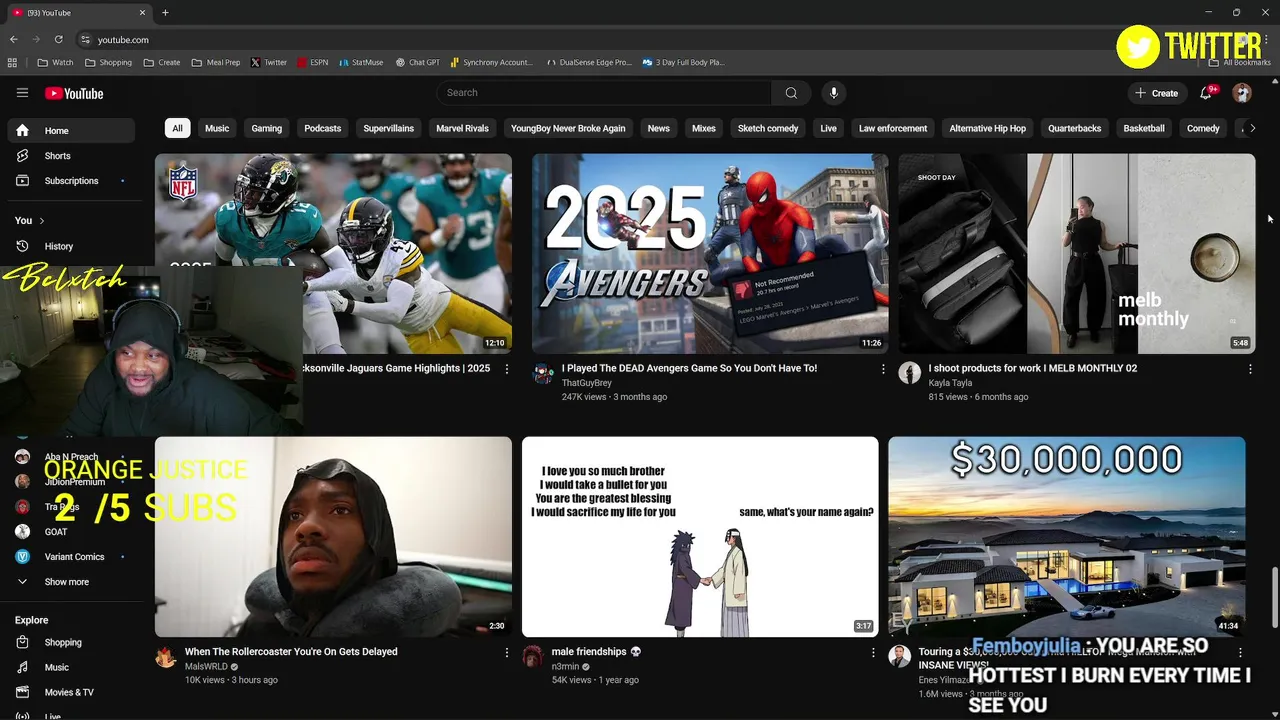Select the Sketch comedy filter chip
Screen dimensions: 1280x720
pos(768,128)
